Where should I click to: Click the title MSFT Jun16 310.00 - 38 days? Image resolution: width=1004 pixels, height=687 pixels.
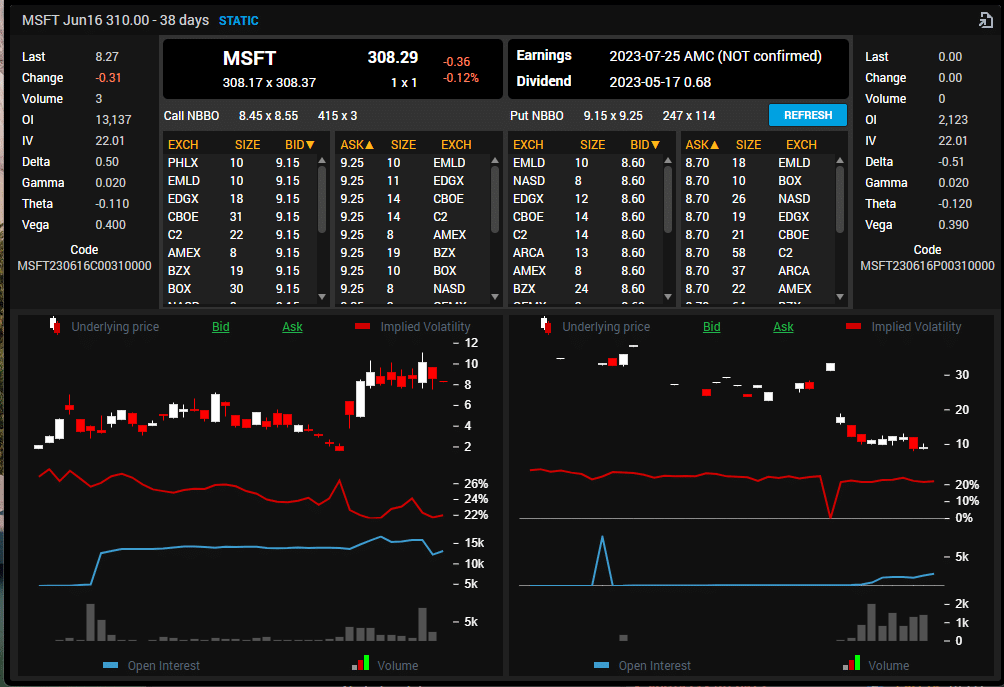tap(115, 20)
